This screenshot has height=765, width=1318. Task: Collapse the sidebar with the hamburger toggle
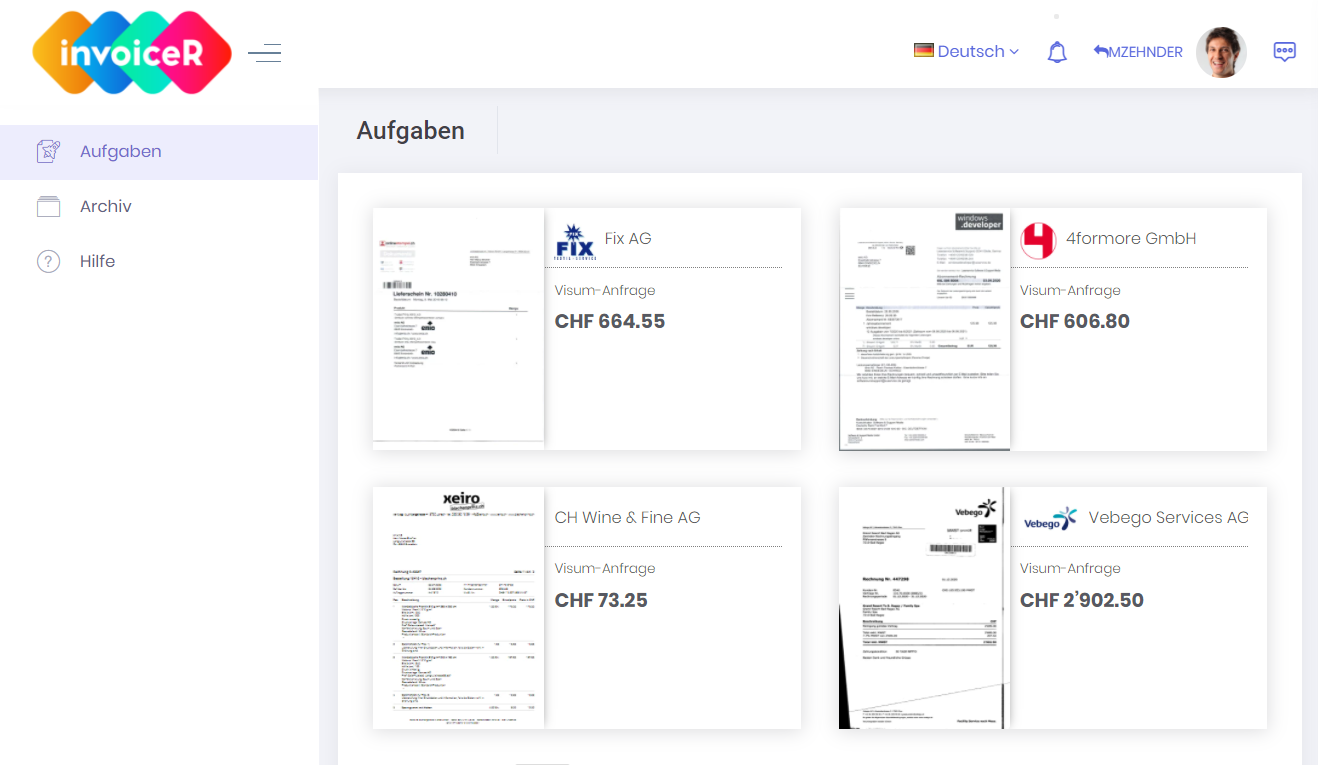(x=264, y=52)
